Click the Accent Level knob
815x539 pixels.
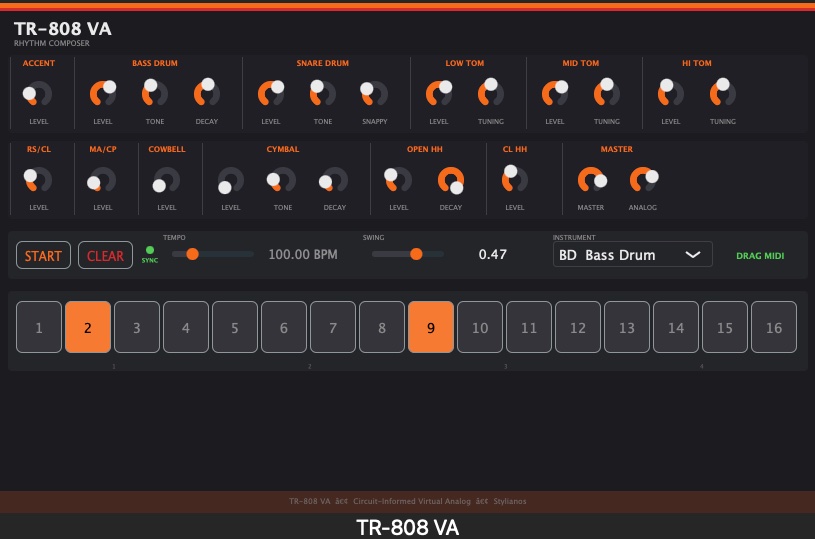(38, 94)
